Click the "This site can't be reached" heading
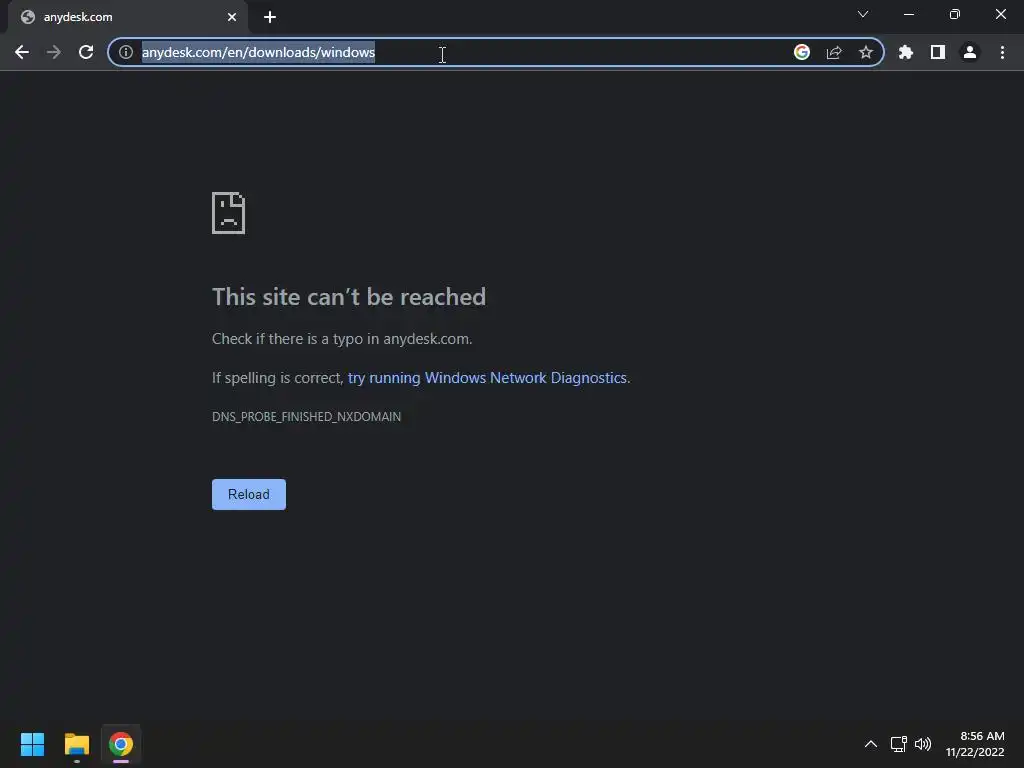Viewport: 1024px width, 768px height. point(349,297)
